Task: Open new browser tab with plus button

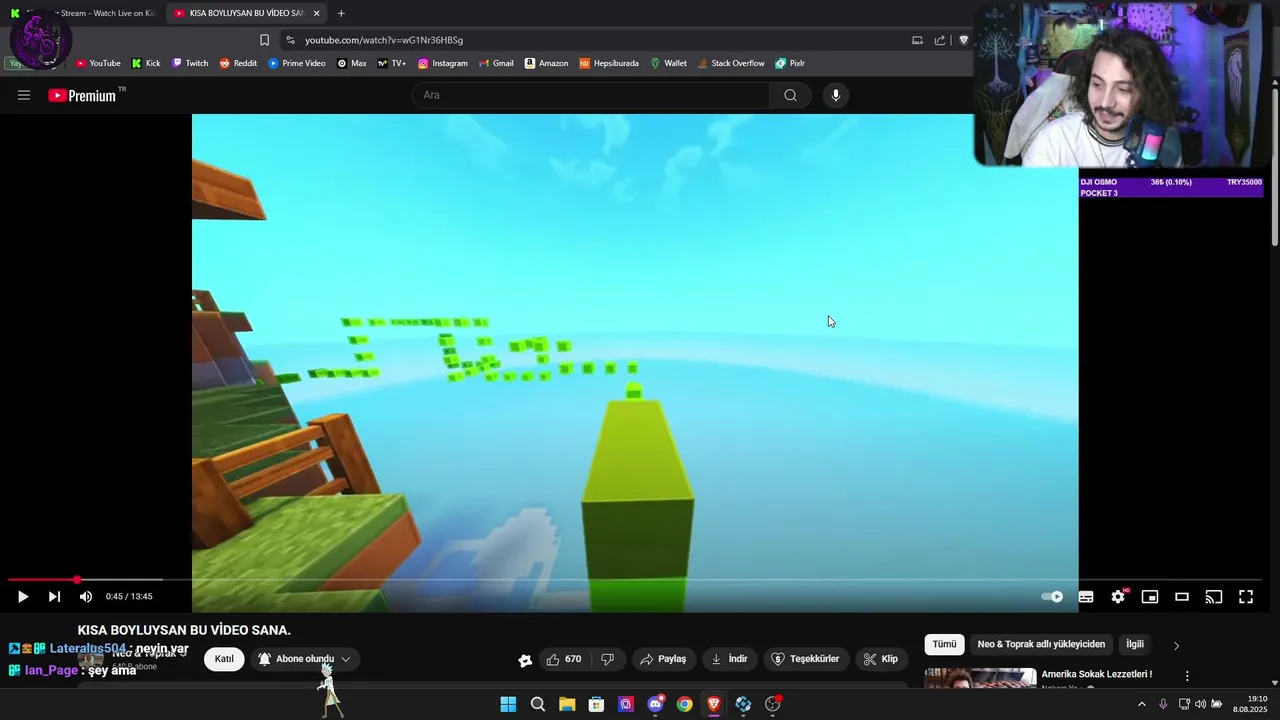Action: 341,13
